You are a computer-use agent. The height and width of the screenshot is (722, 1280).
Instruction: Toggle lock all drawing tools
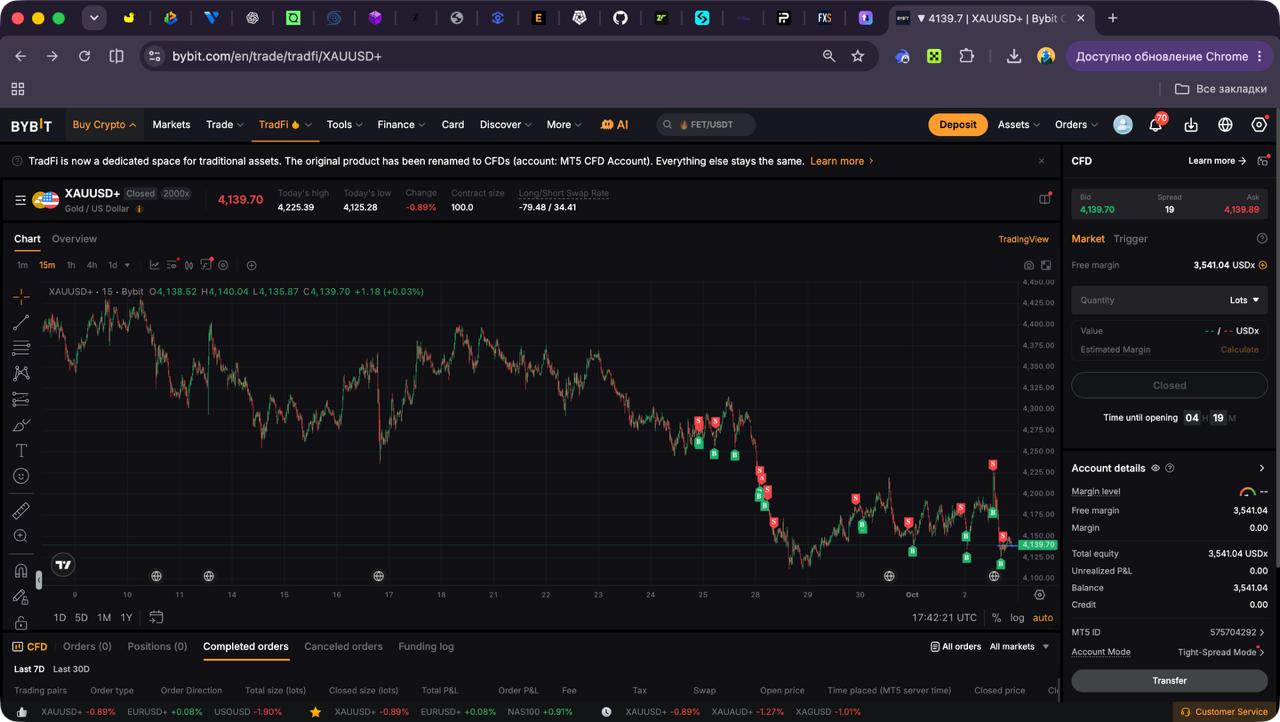pos(21,621)
